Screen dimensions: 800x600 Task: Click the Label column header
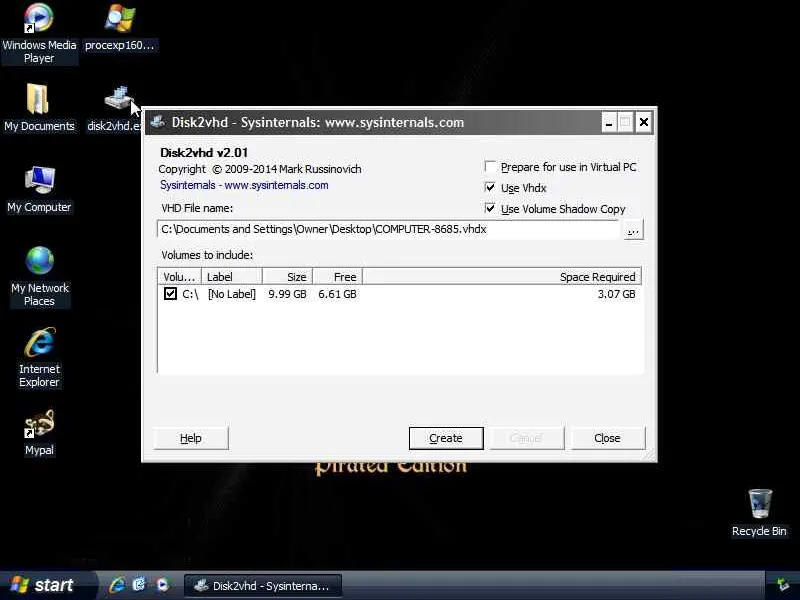click(x=232, y=277)
